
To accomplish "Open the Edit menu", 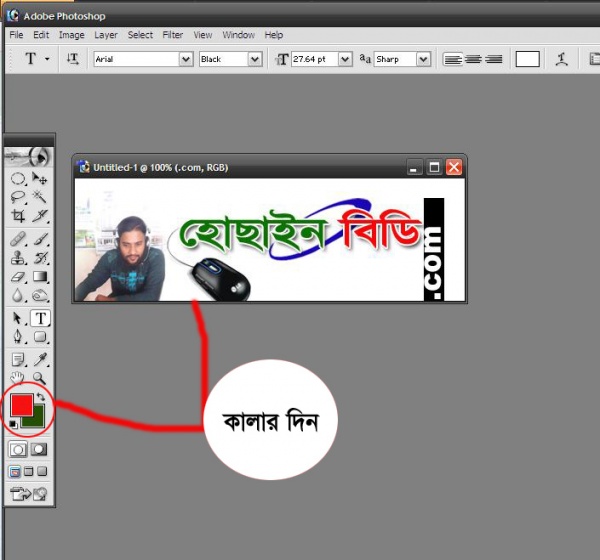I will [41, 35].
